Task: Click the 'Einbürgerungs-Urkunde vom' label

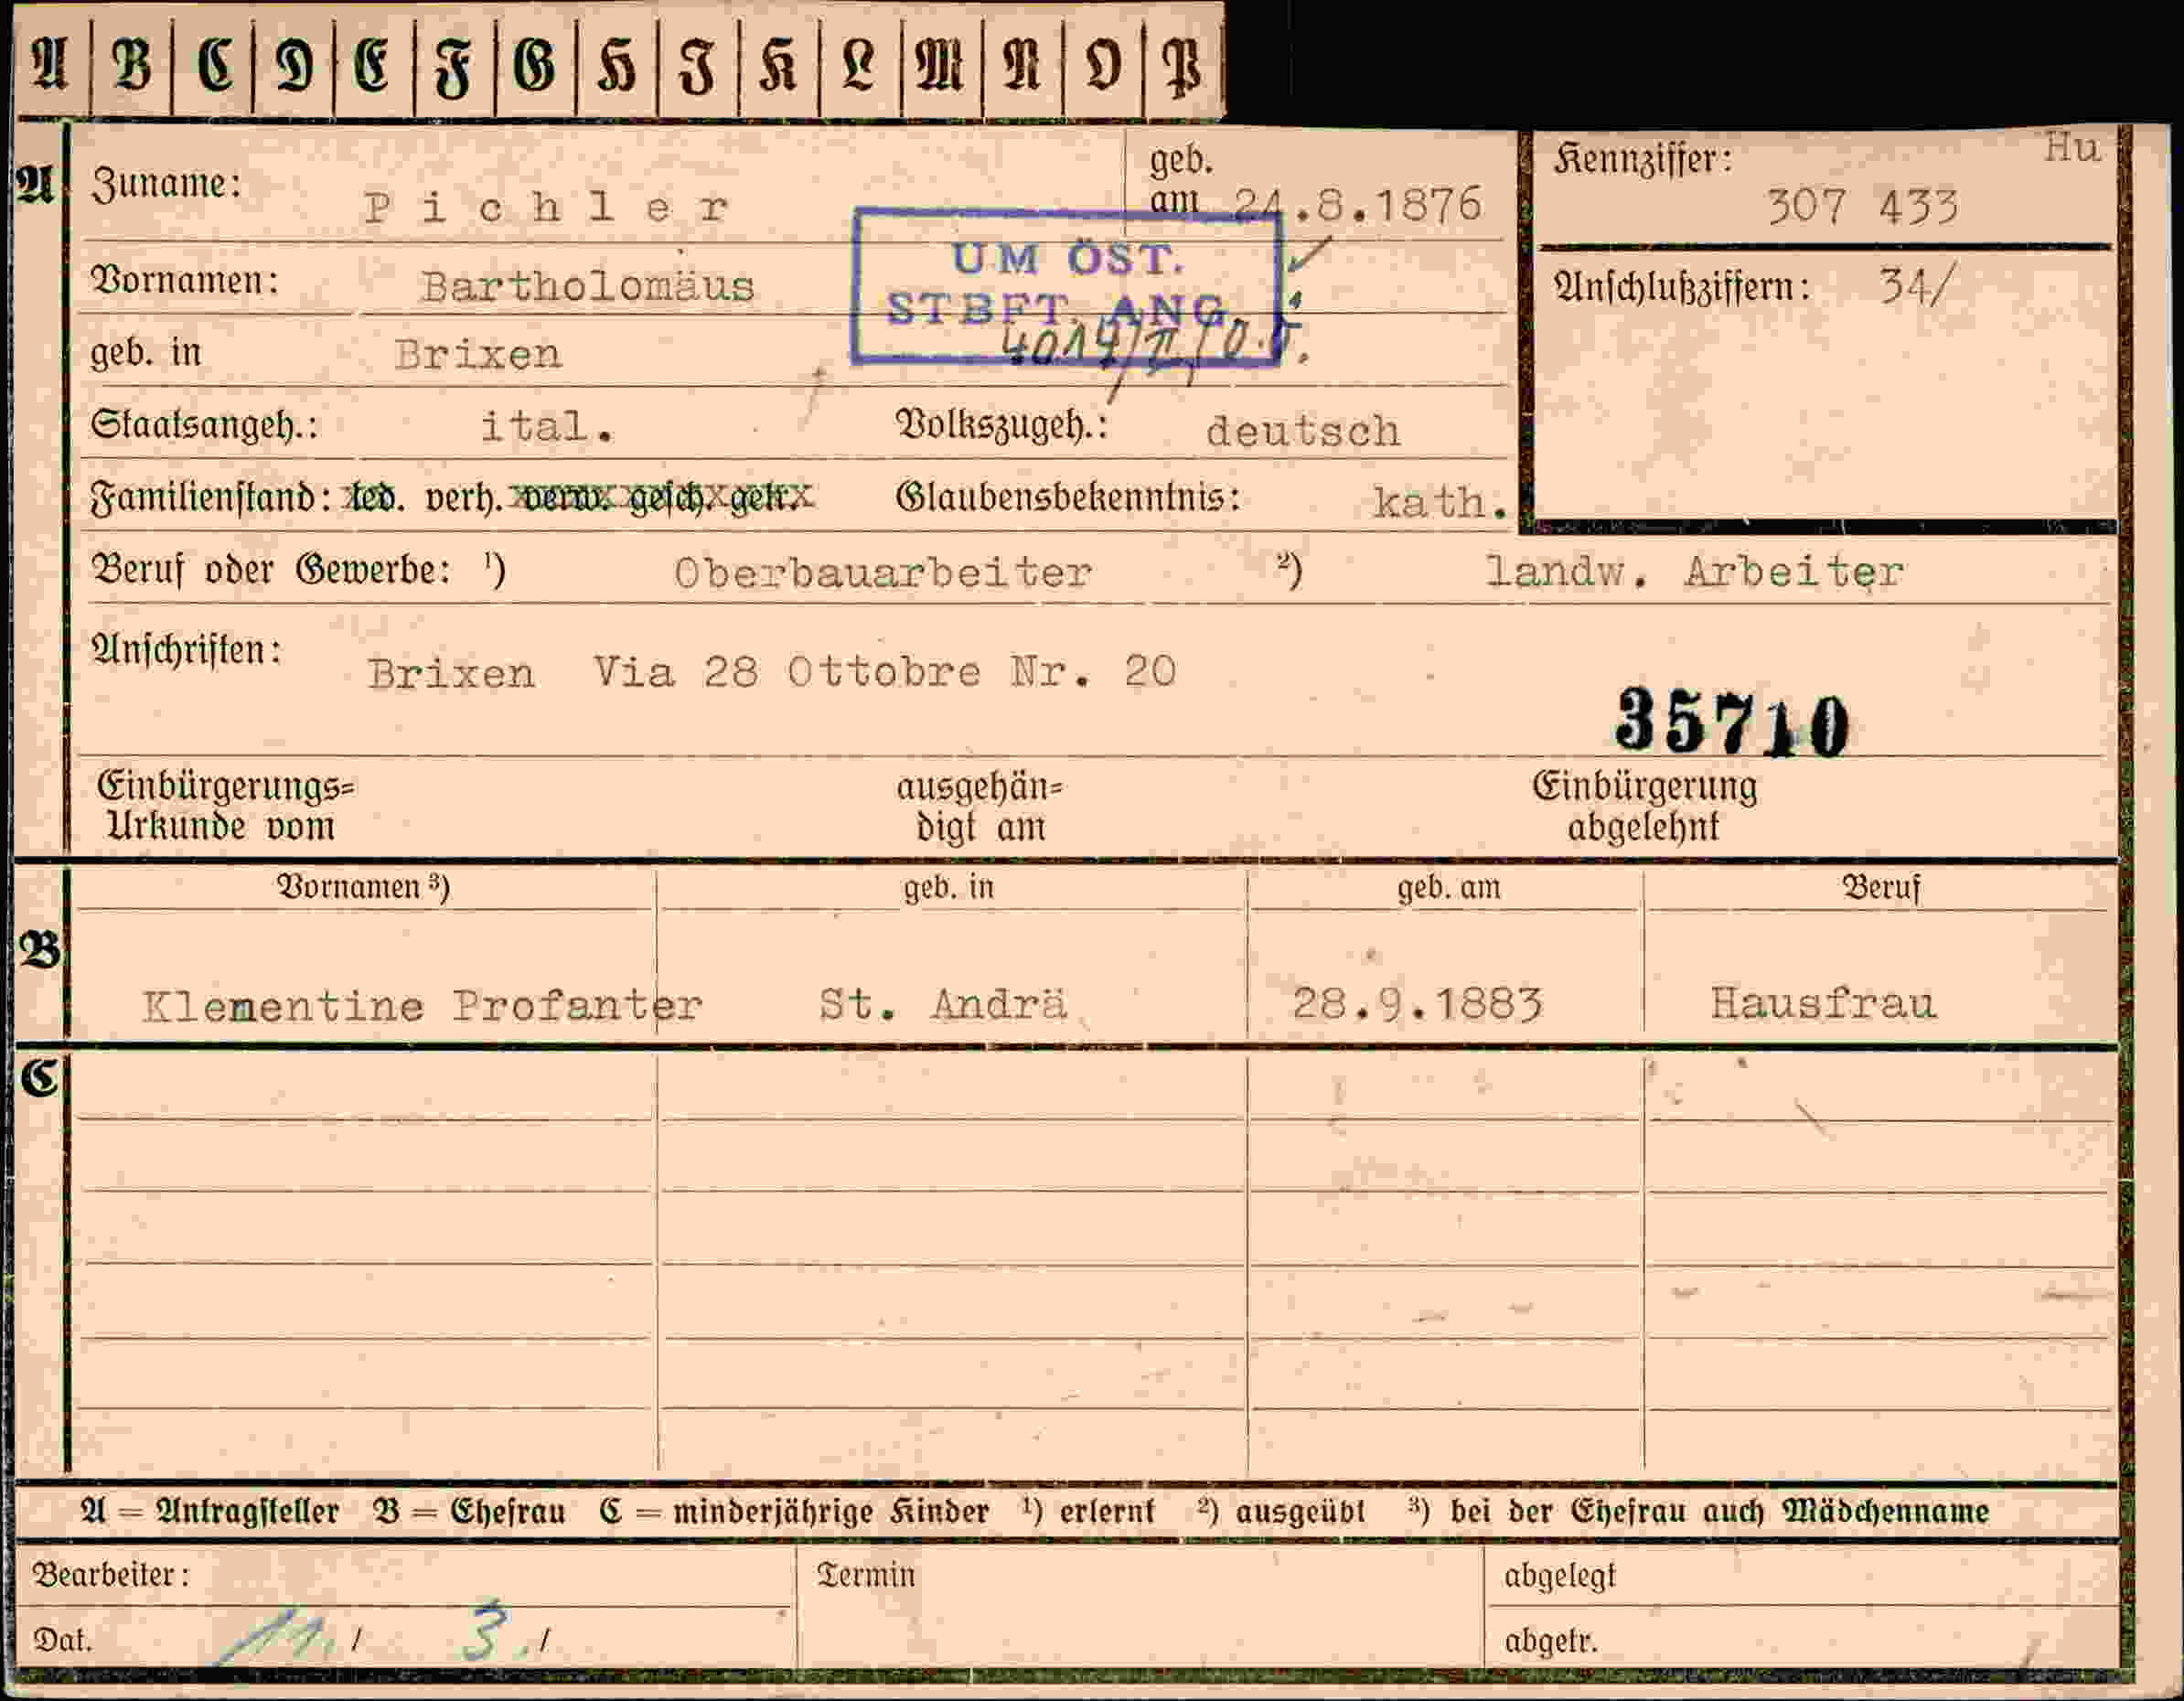Action: tap(226, 806)
